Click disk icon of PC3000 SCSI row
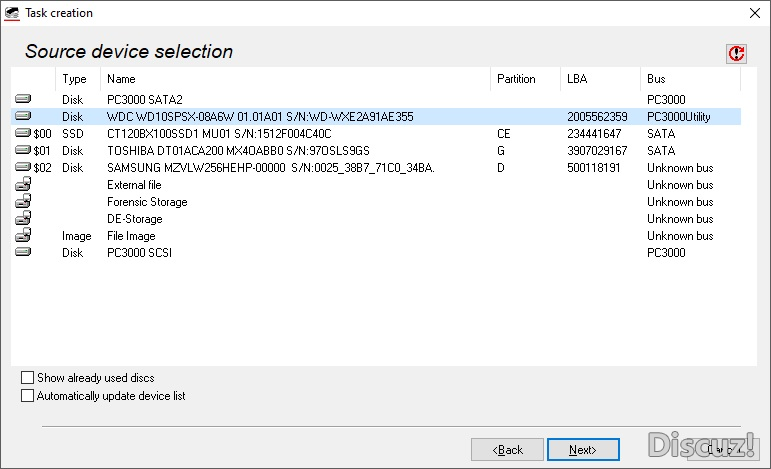 point(23,252)
